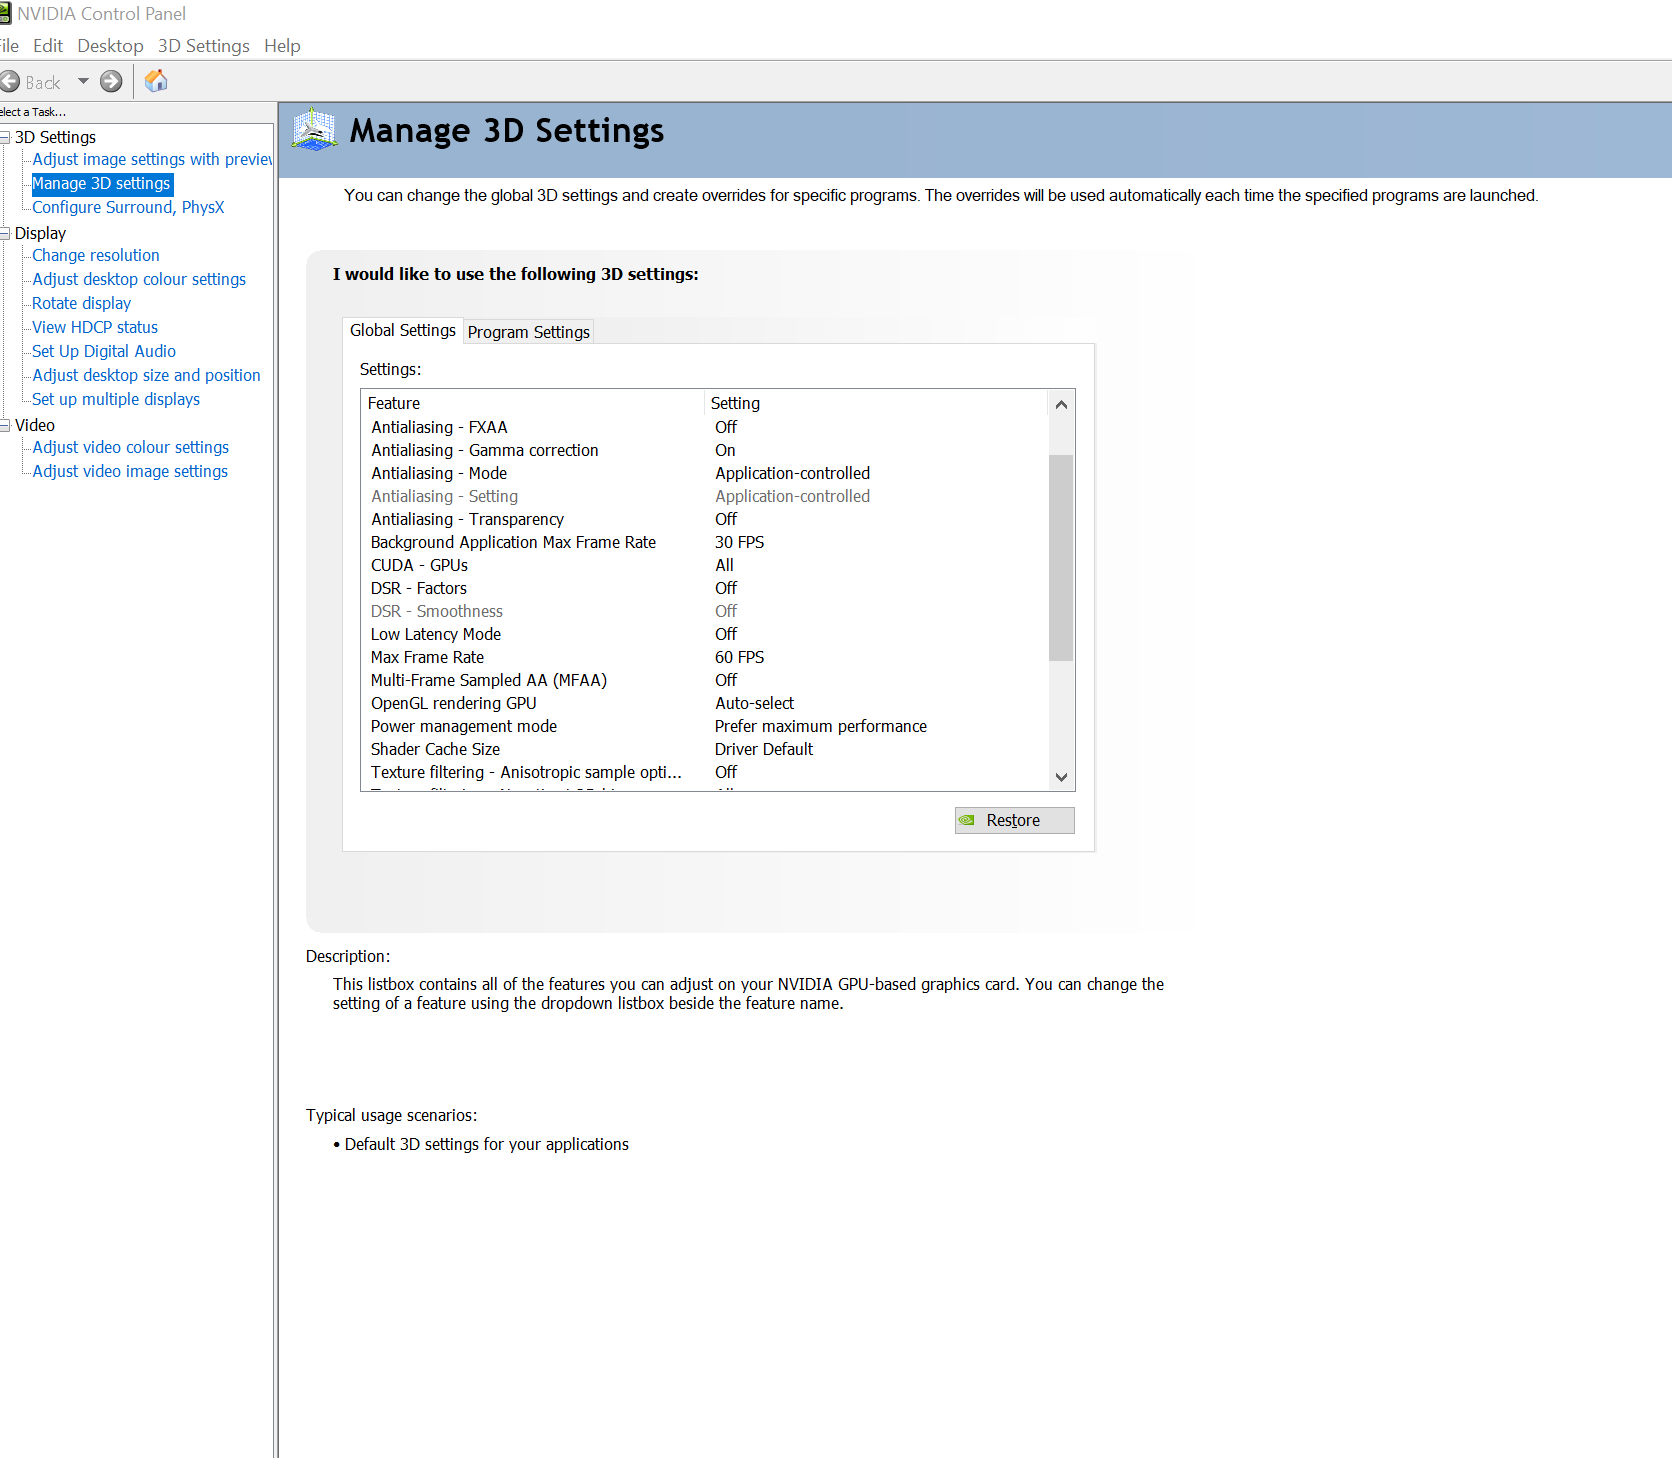
Task: Click the Restore button
Action: (1014, 820)
